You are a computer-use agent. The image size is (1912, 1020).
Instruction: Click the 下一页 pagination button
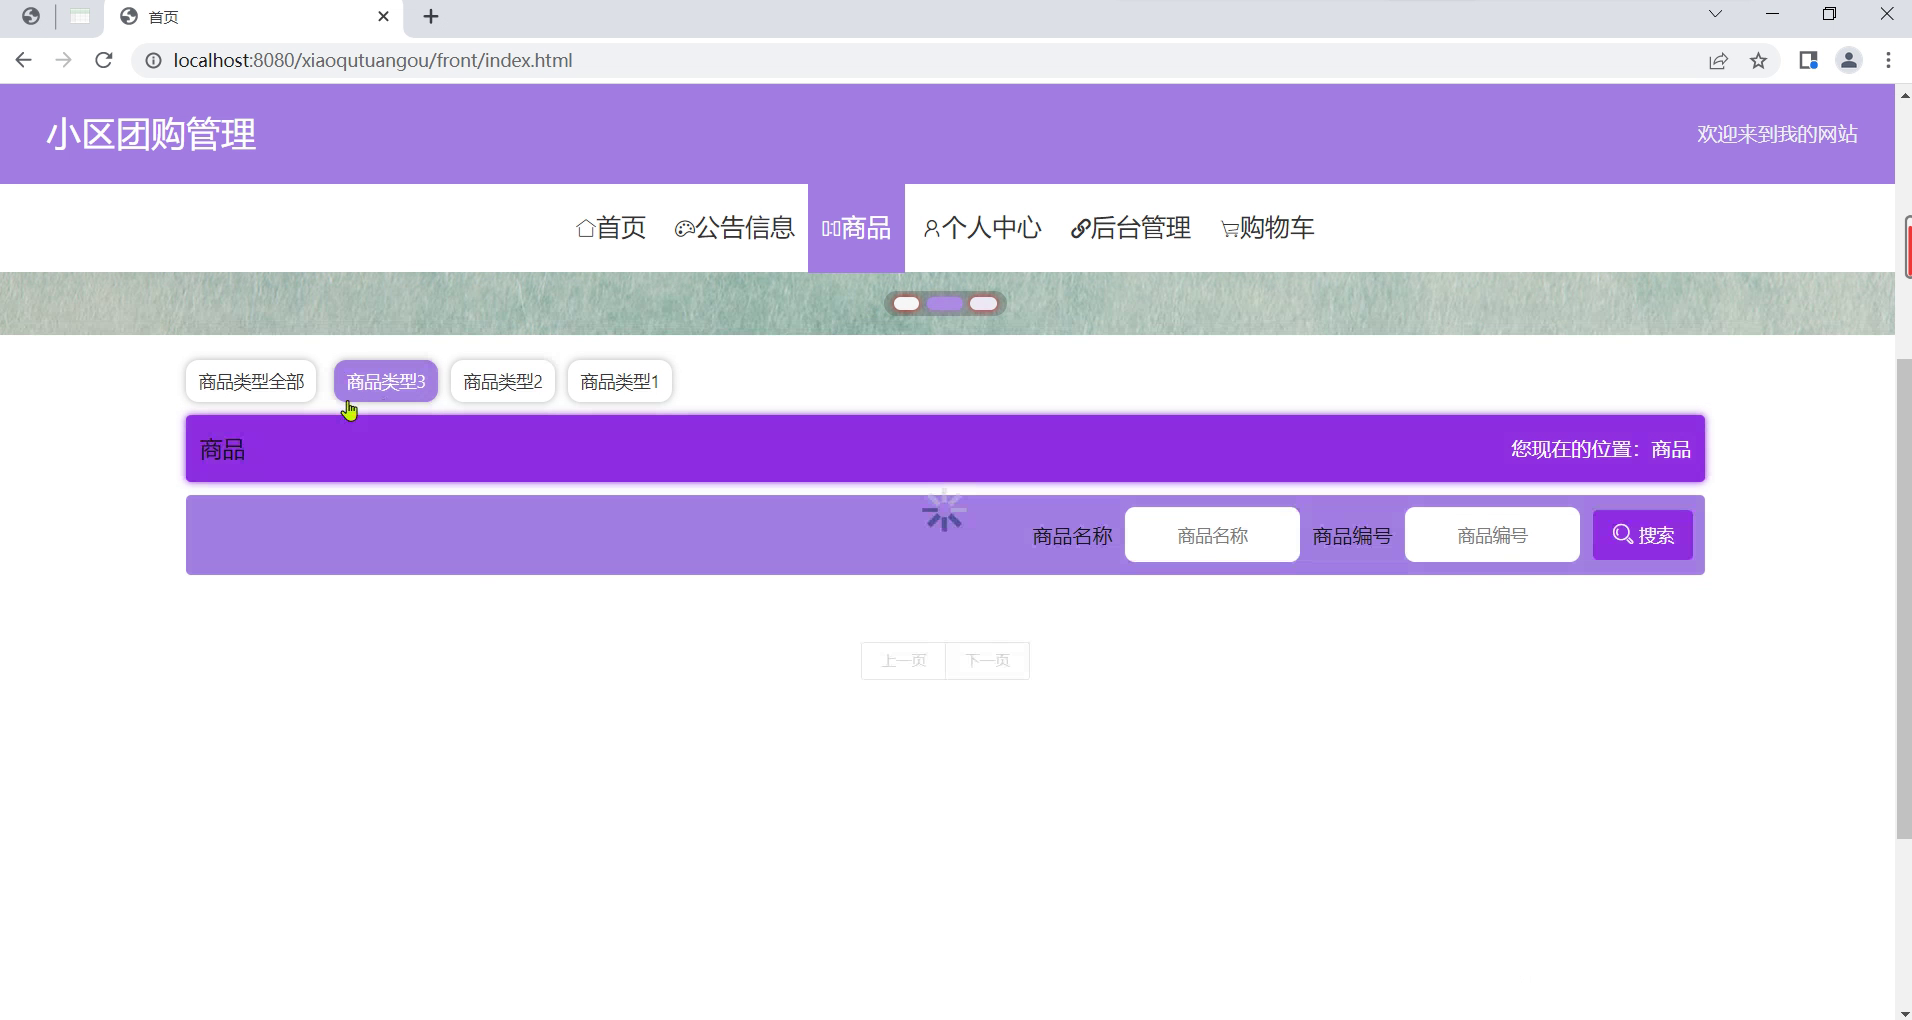[988, 661]
